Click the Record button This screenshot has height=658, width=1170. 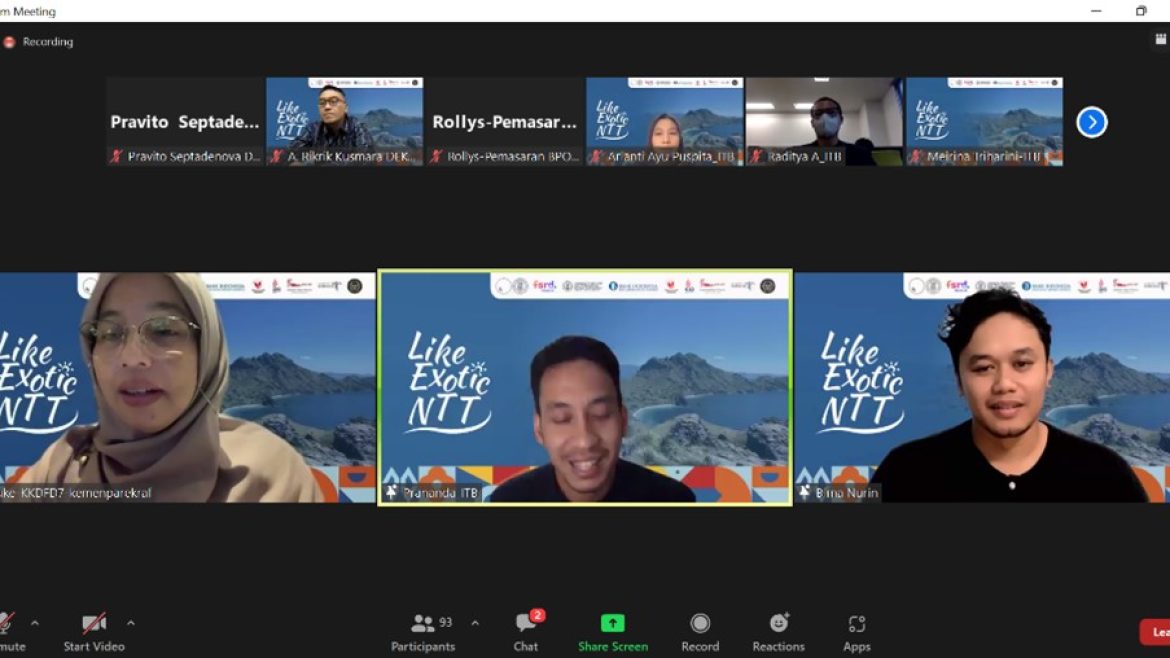point(700,632)
